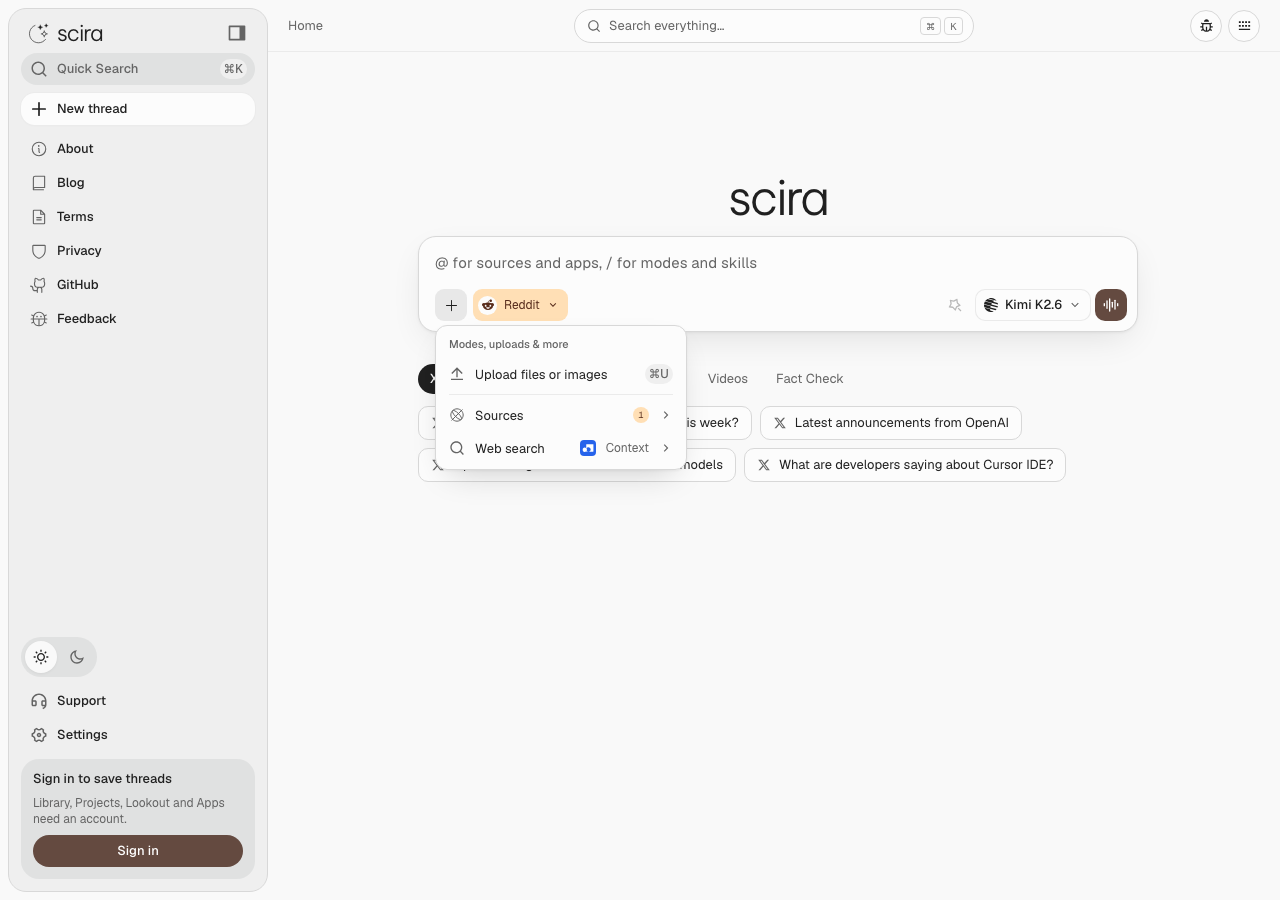1280x900 pixels.
Task: Open the Reddit mode dropdown
Action: [520, 305]
